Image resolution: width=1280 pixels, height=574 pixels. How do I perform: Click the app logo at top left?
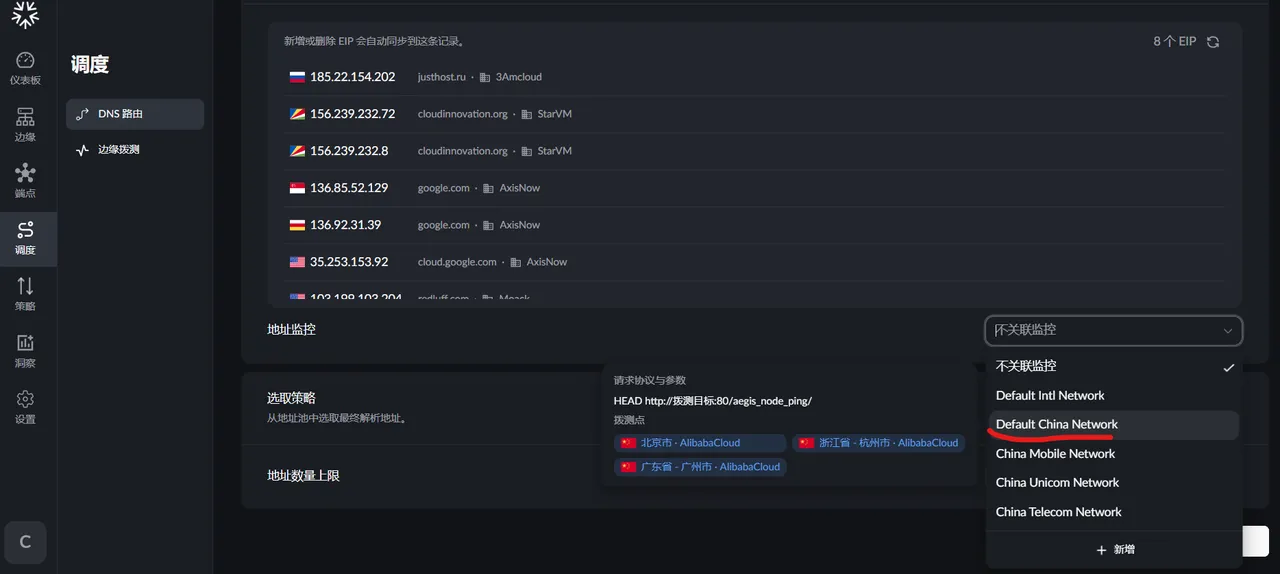[25, 14]
